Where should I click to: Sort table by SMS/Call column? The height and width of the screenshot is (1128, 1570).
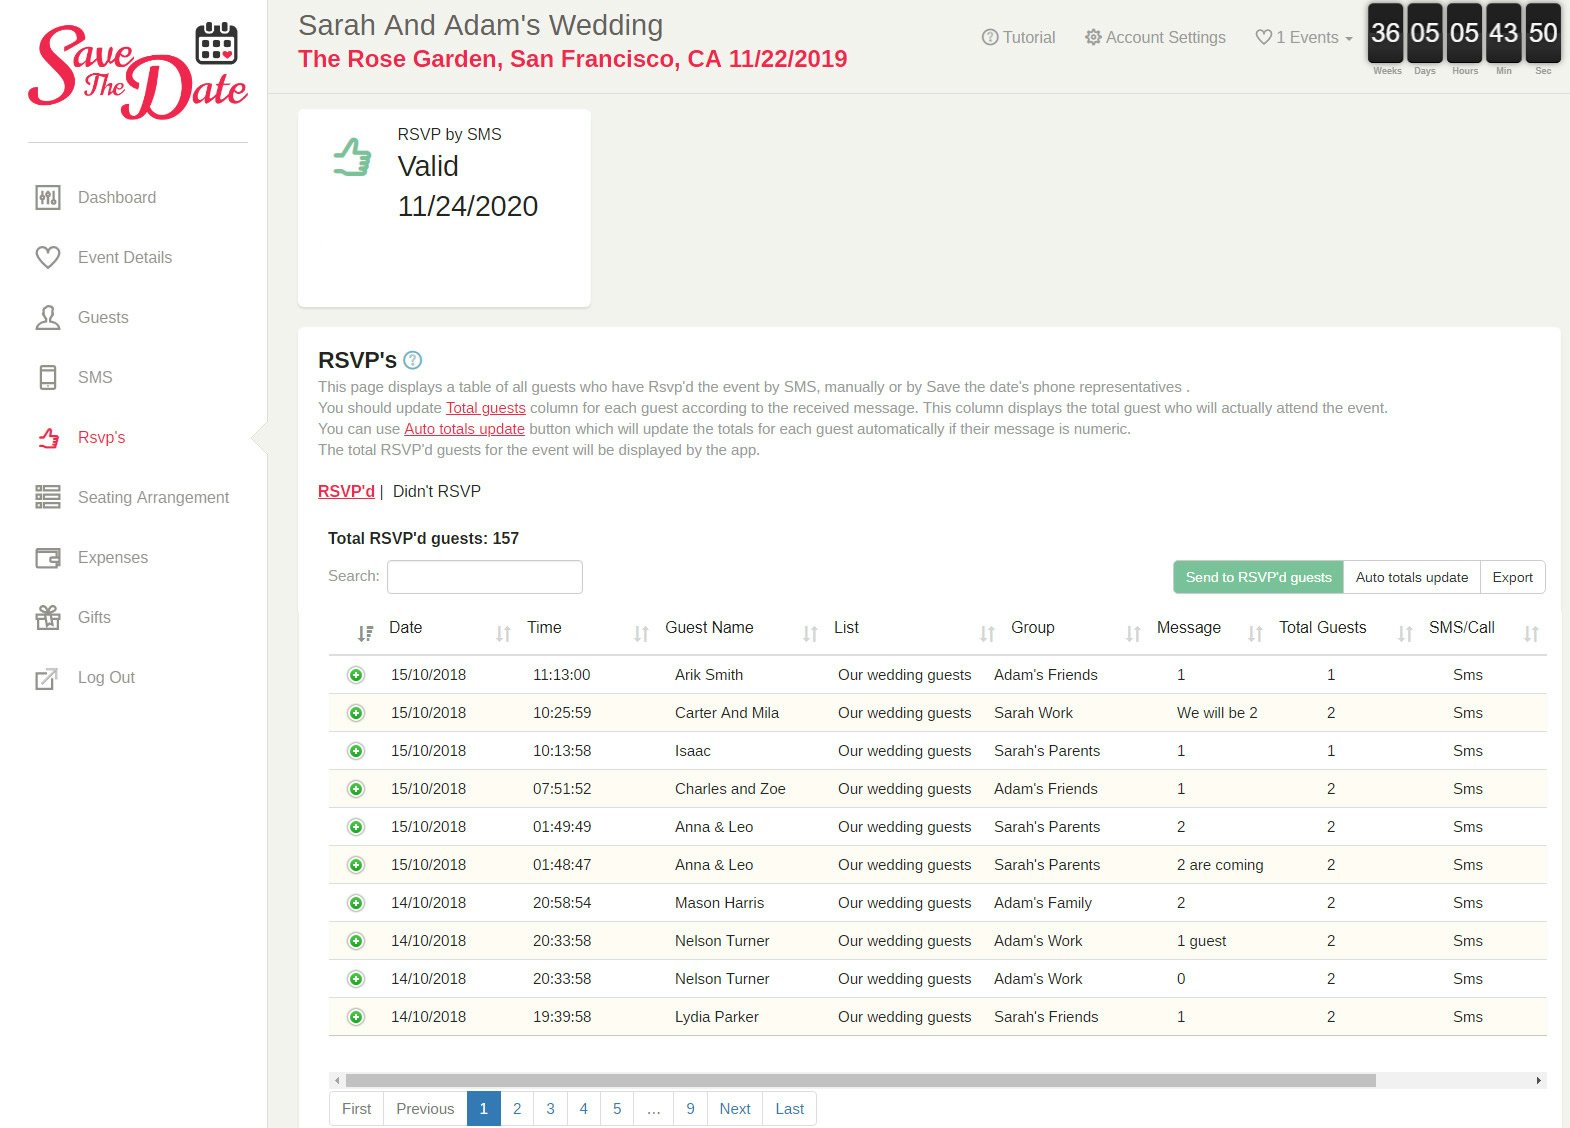[1461, 628]
